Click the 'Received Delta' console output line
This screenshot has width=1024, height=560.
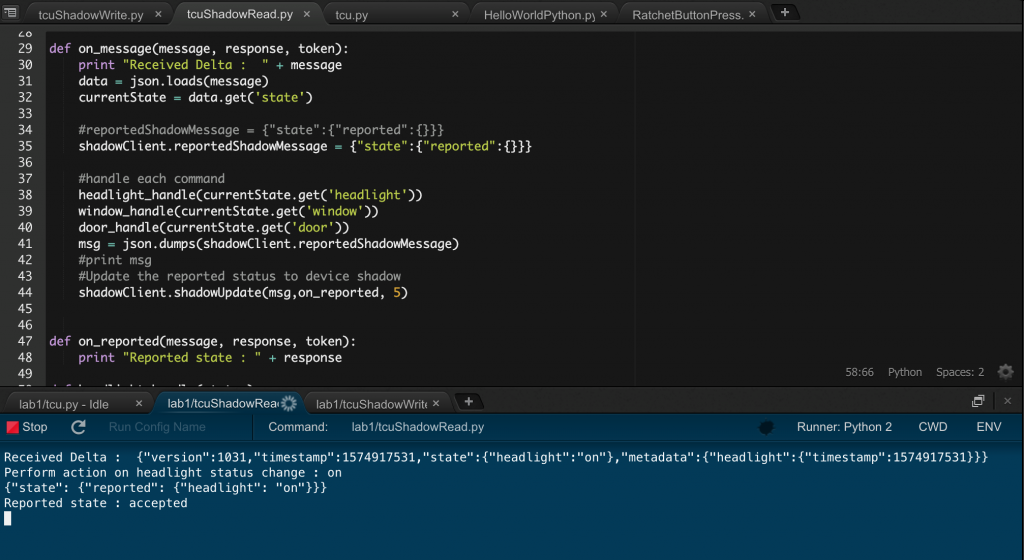(x=496, y=458)
